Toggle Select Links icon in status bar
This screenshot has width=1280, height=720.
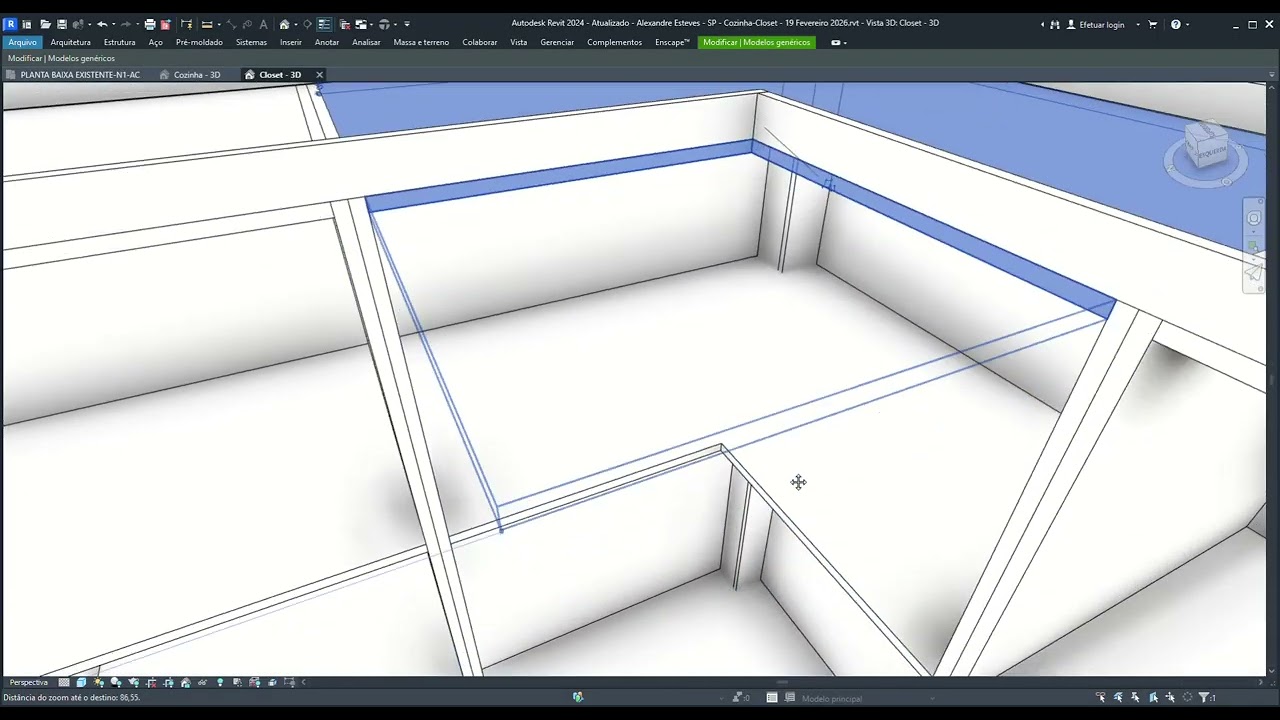[1101, 697]
